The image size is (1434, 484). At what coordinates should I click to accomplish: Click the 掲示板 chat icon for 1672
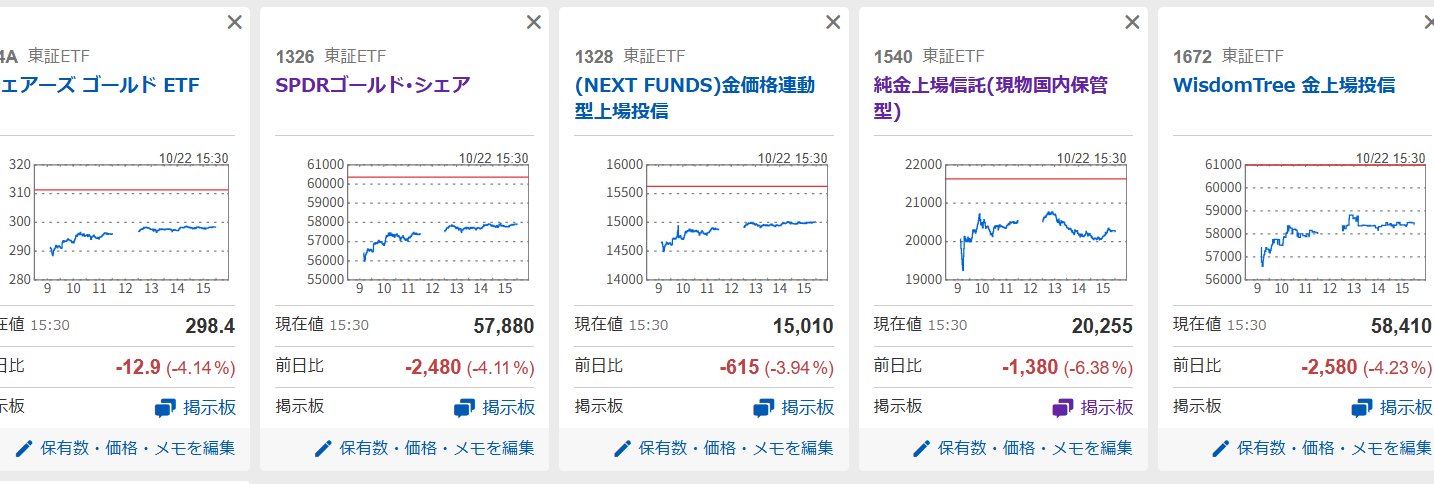[1361, 408]
